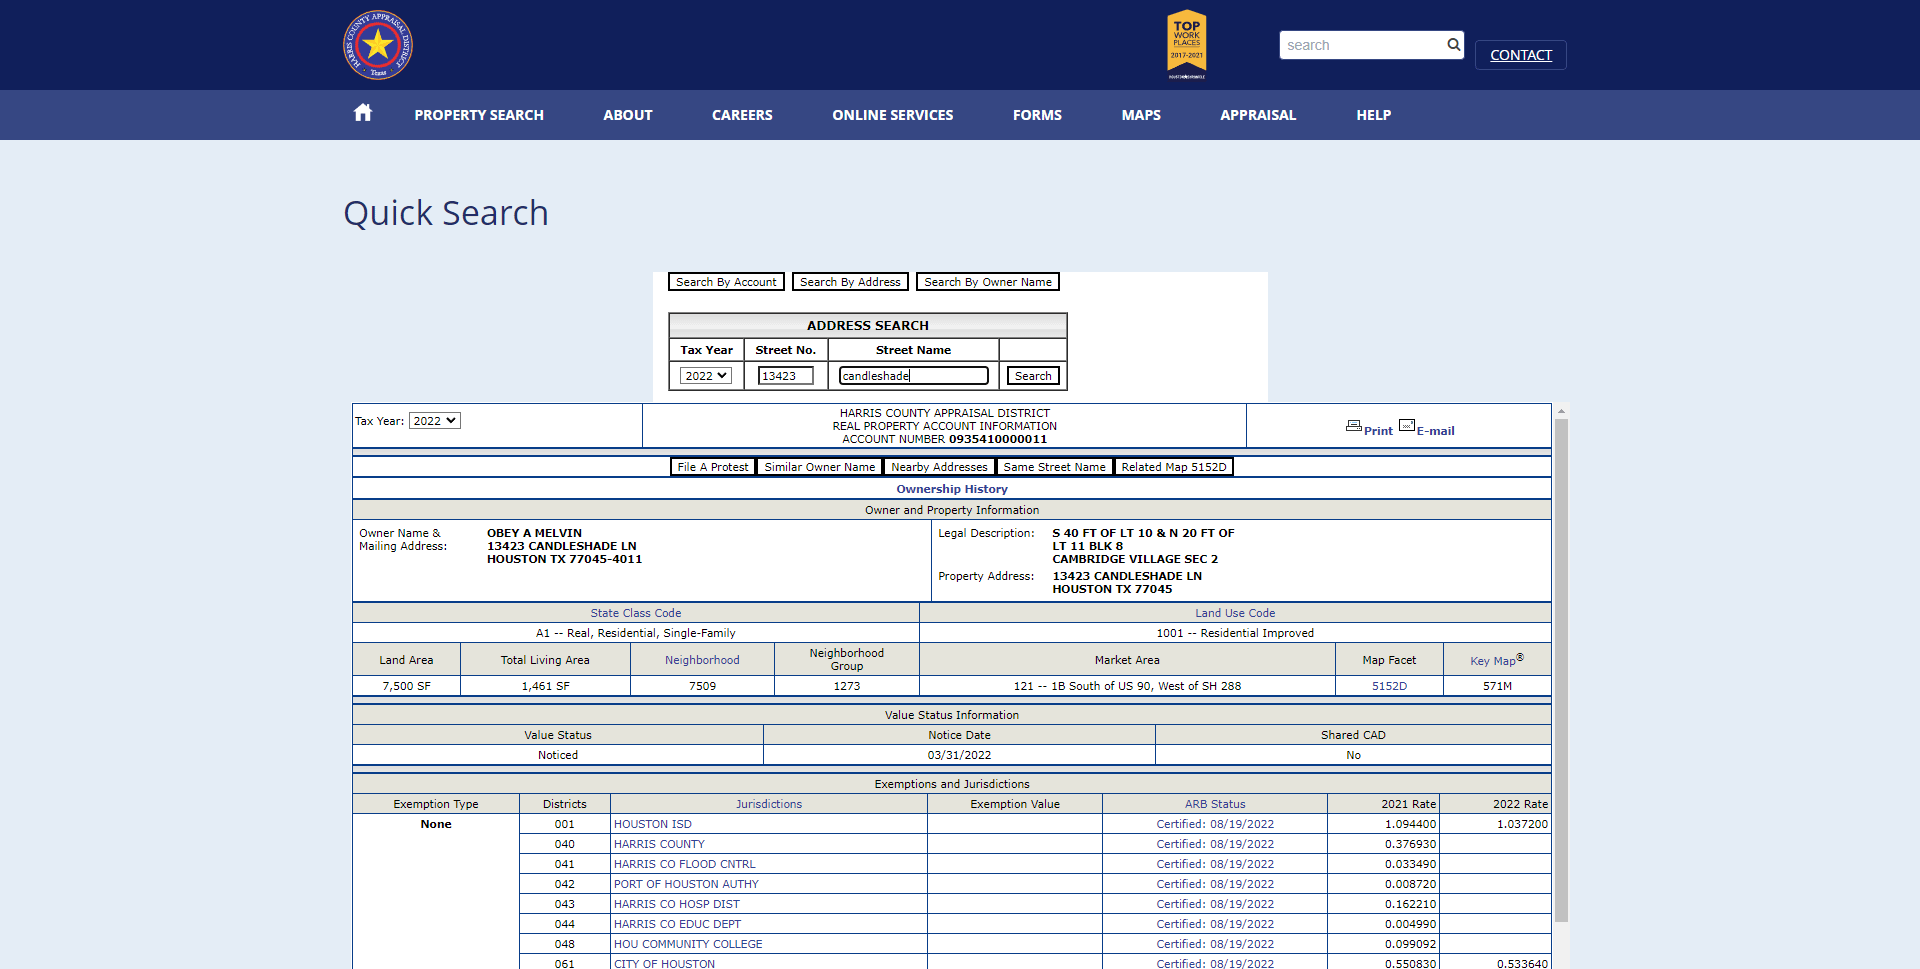
Task: Open Ownership History link
Action: point(952,489)
